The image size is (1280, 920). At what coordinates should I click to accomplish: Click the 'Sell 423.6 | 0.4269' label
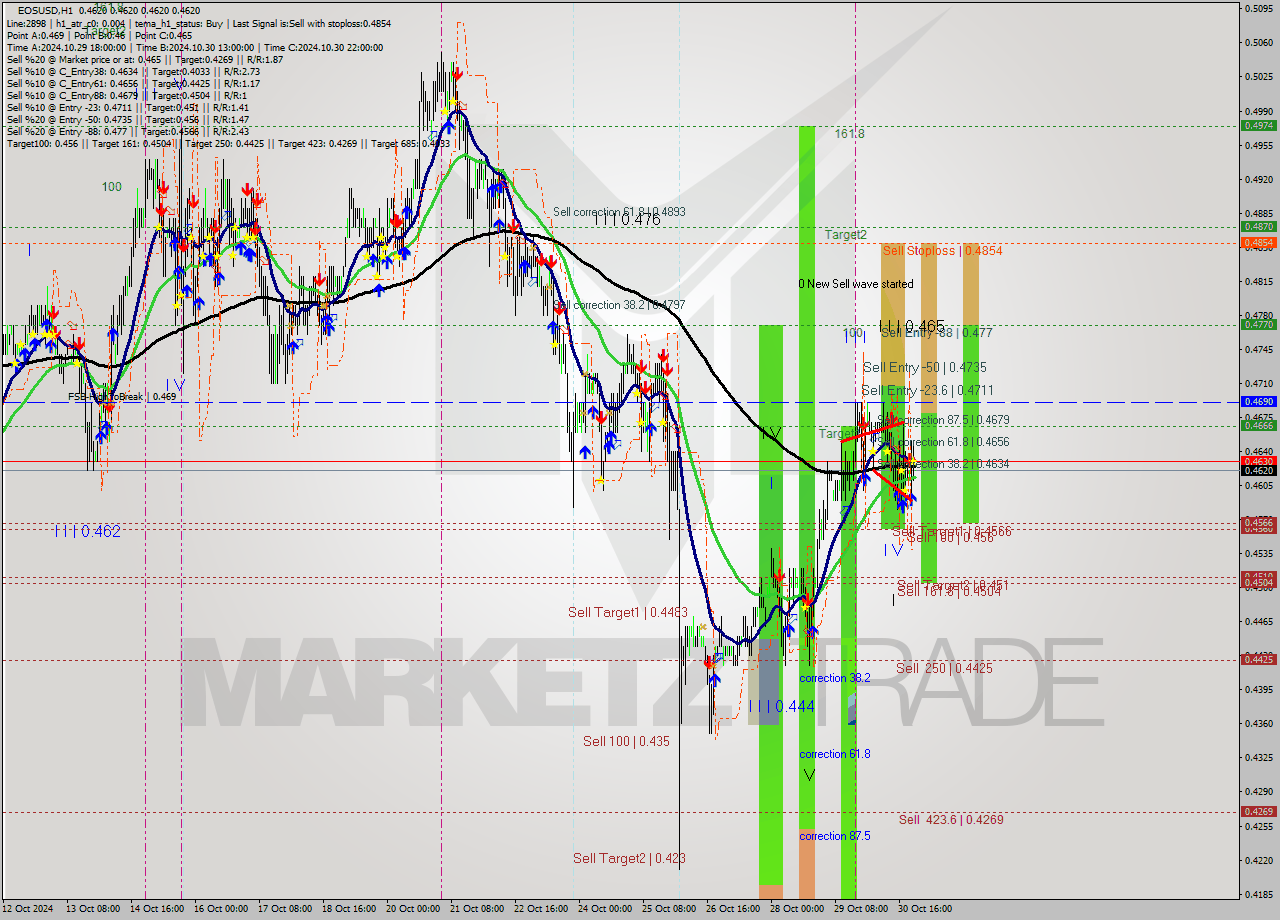(950, 820)
